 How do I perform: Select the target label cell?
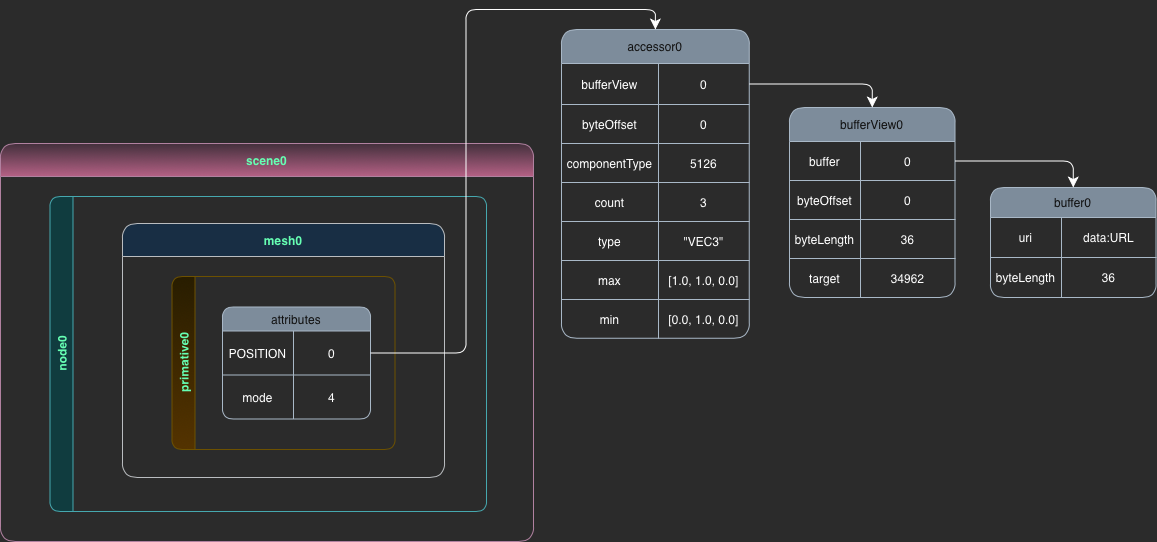tap(824, 279)
